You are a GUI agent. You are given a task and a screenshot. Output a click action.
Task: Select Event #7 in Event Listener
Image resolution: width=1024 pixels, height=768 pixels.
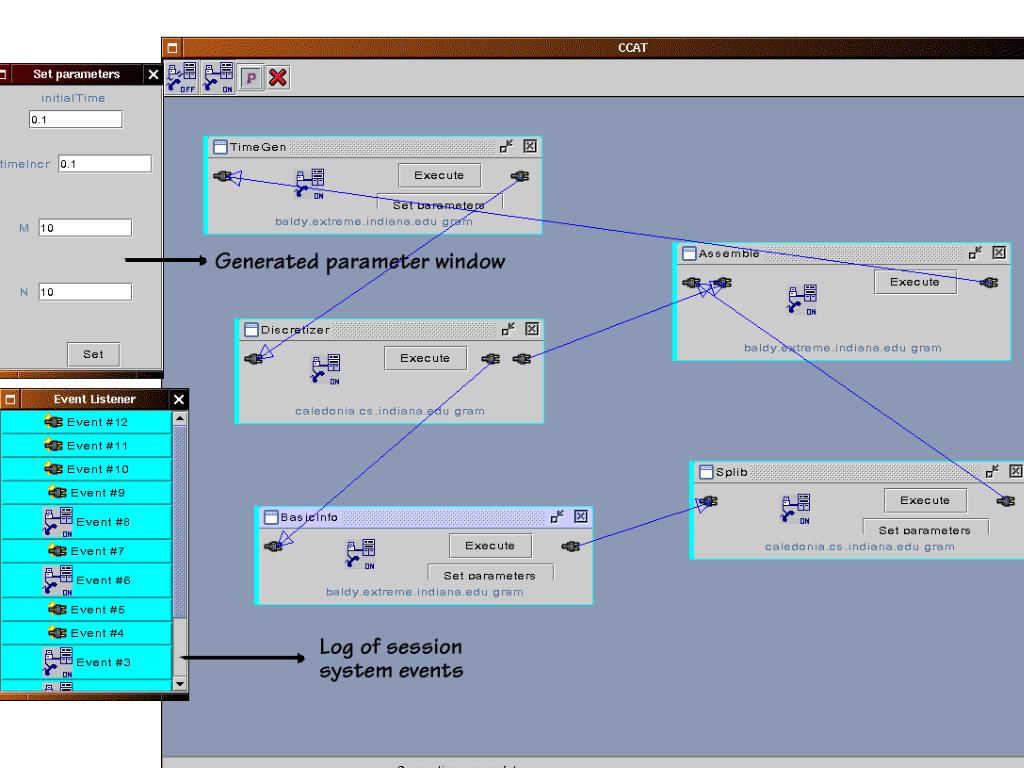(86, 551)
